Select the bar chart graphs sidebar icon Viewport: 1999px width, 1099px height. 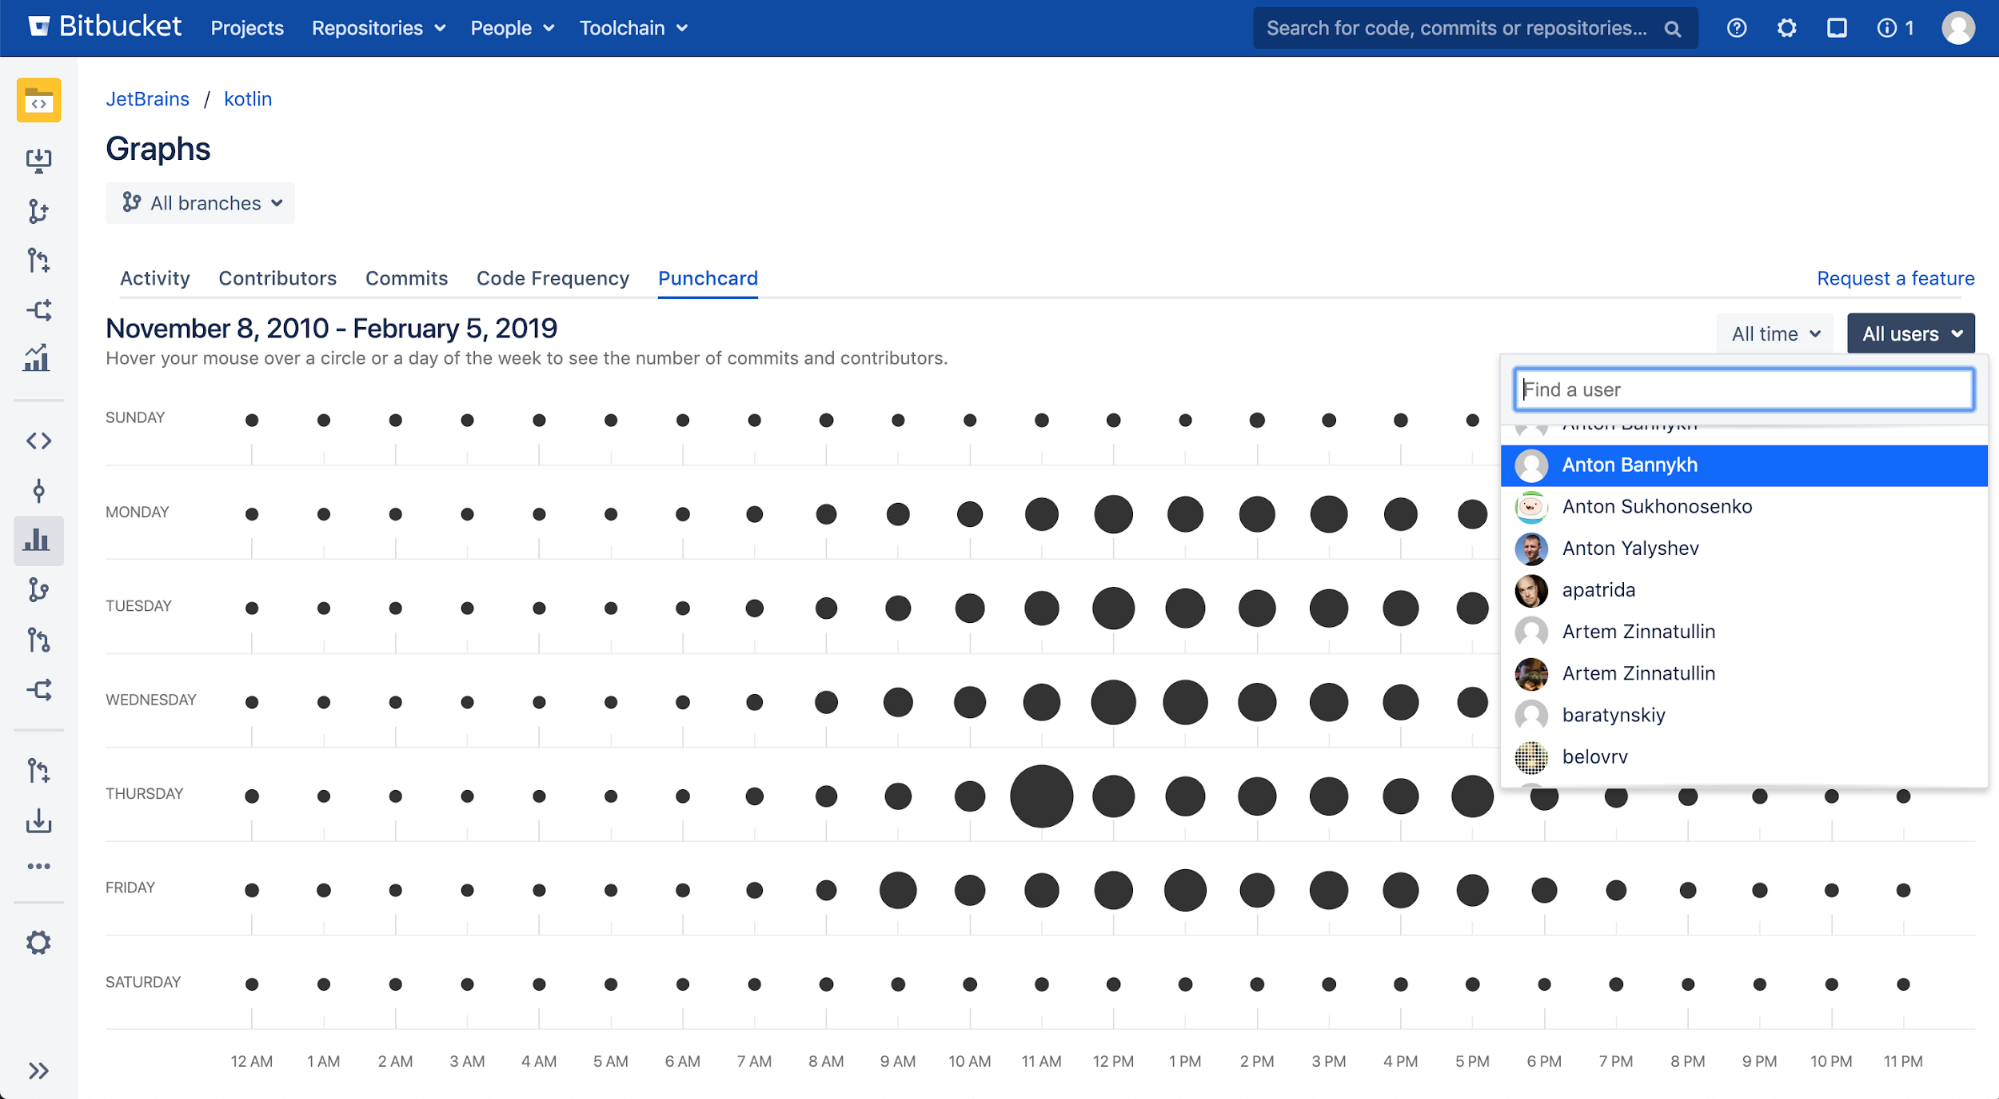pyautogui.click(x=38, y=541)
